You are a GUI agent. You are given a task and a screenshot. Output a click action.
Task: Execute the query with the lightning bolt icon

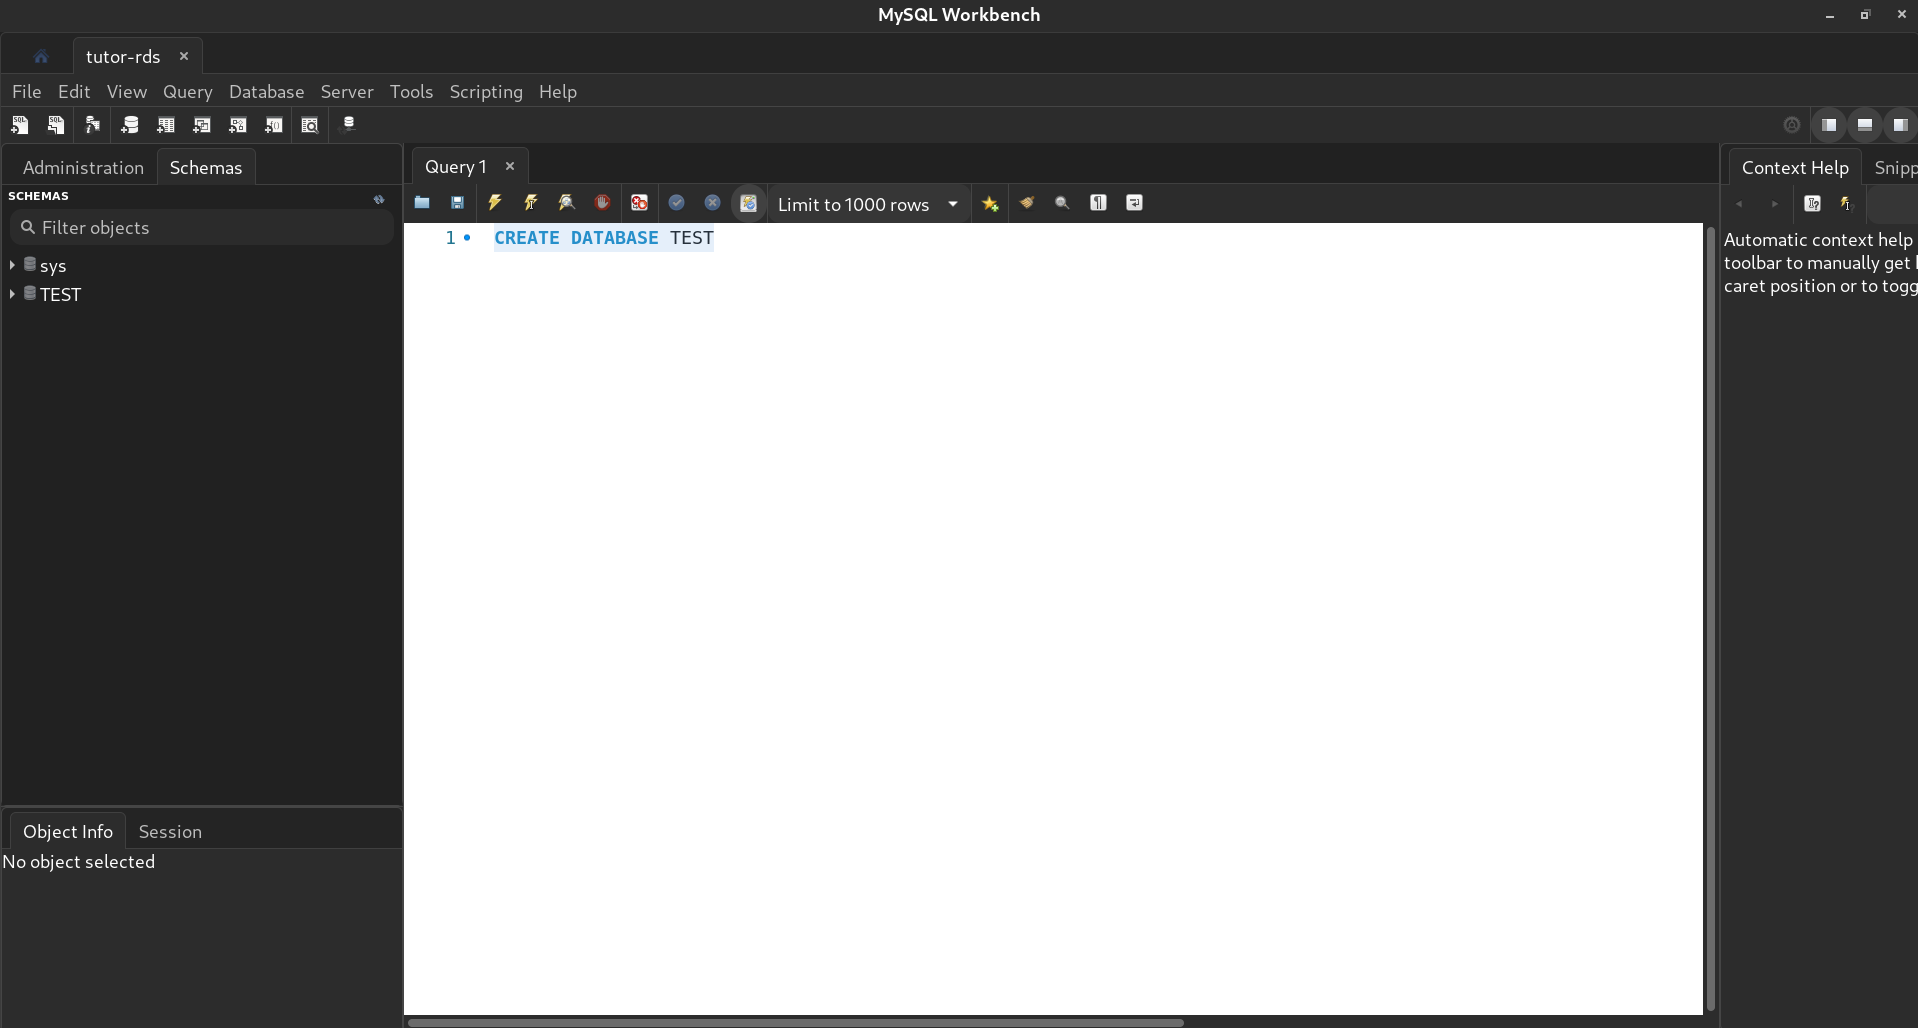pyautogui.click(x=494, y=203)
